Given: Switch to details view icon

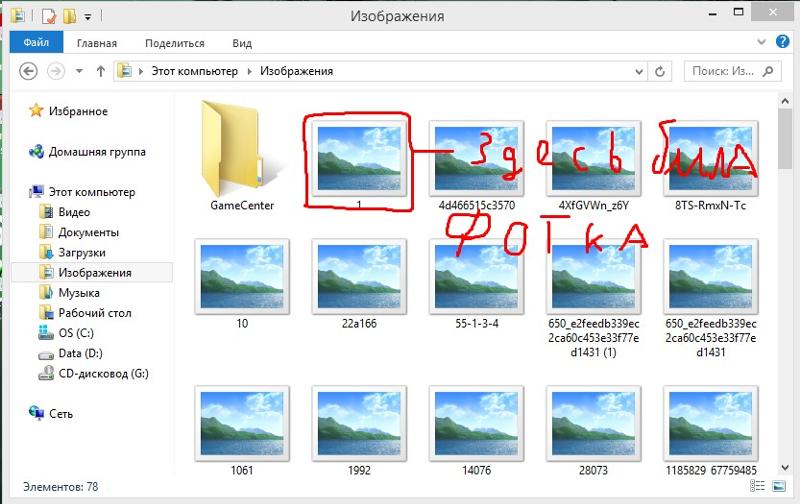Looking at the screenshot, I should [x=758, y=486].
